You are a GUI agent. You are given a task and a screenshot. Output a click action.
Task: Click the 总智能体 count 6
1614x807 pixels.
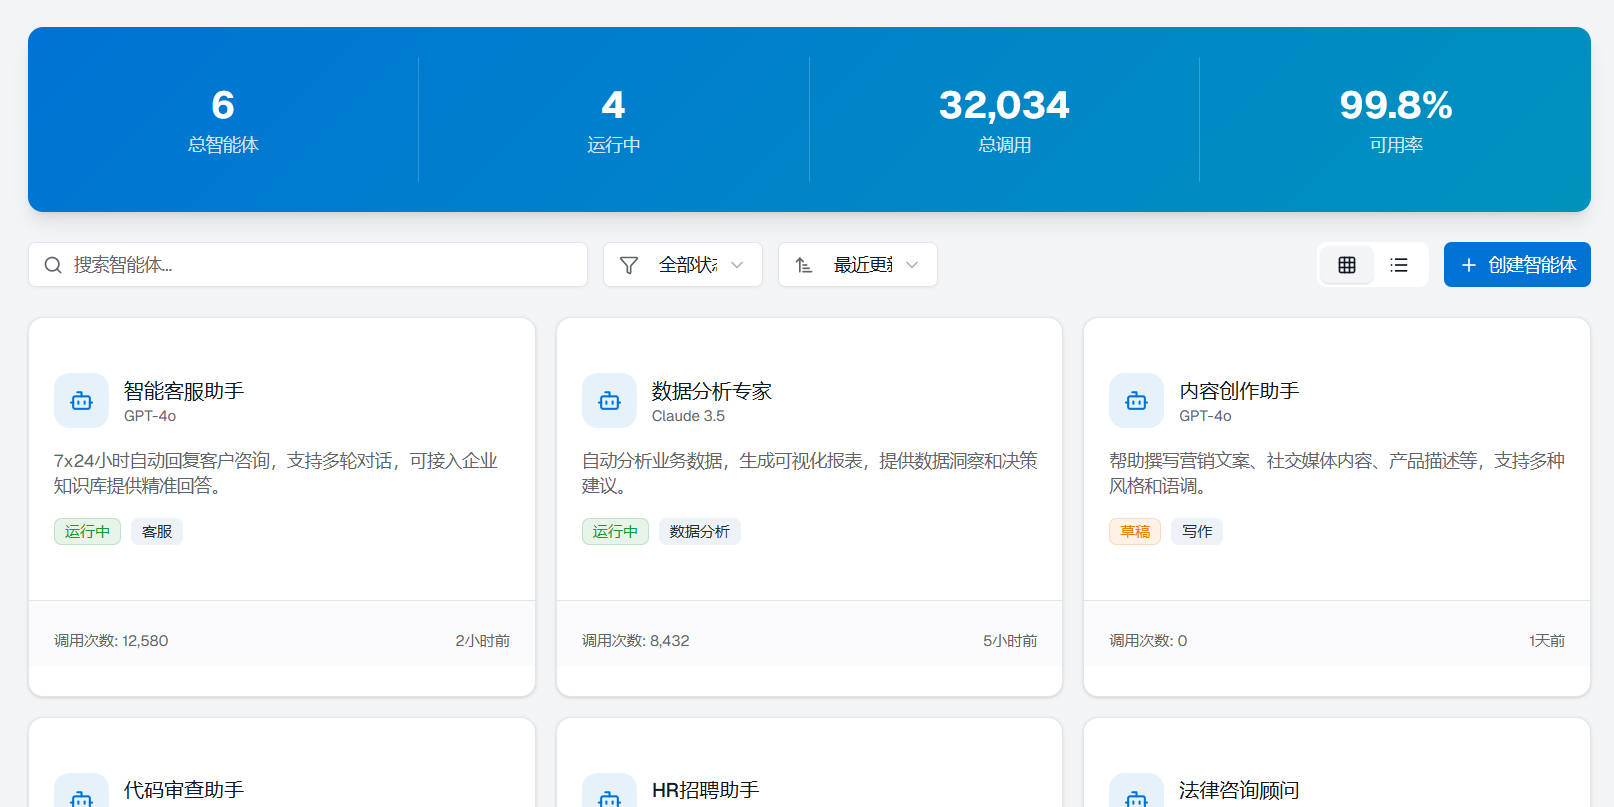[x=223, y=105]
